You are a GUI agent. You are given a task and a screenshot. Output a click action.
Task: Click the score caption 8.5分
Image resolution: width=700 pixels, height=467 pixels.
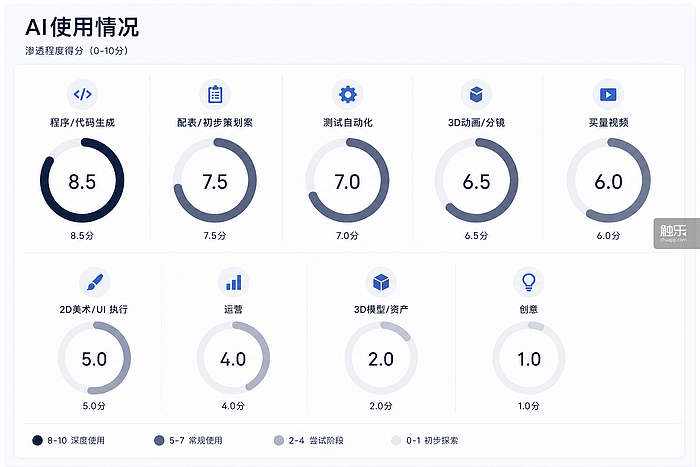pos(82,236)
